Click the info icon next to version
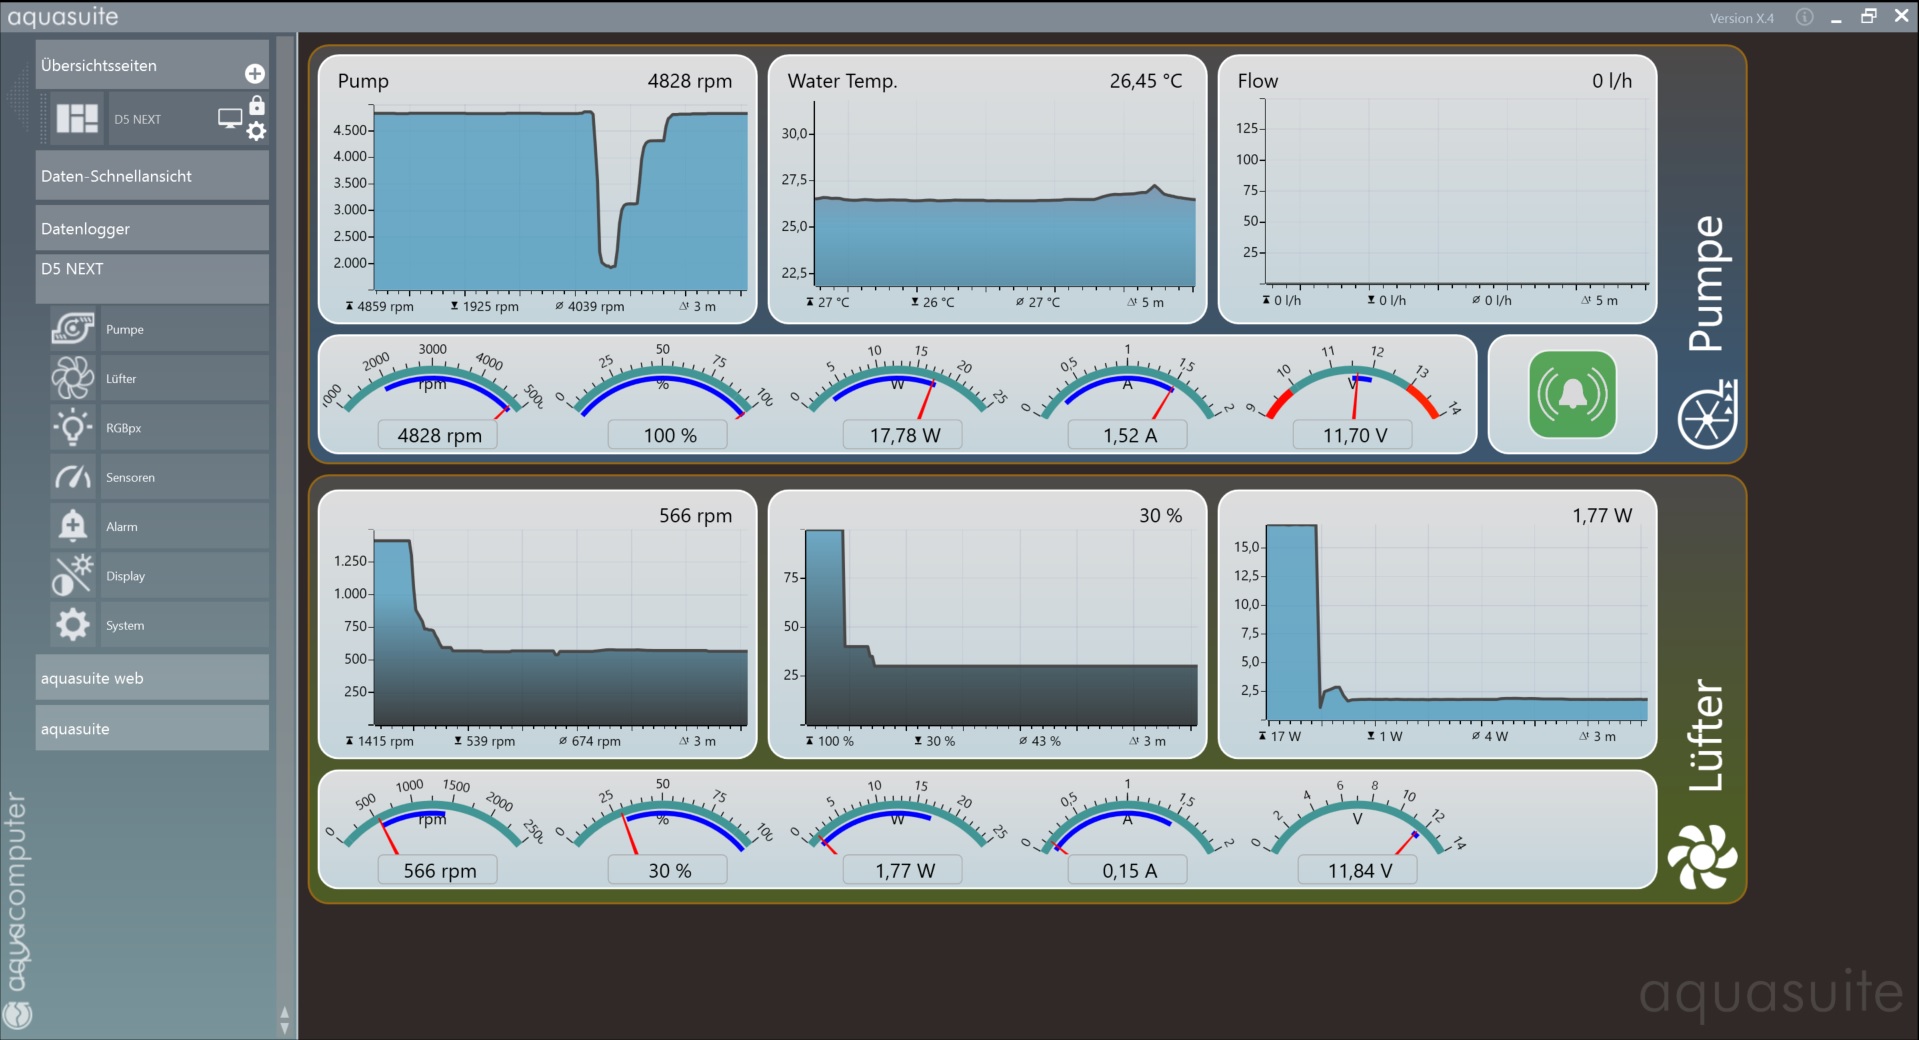This screenshot has width=1919, height=1040. click(1804, 17)
